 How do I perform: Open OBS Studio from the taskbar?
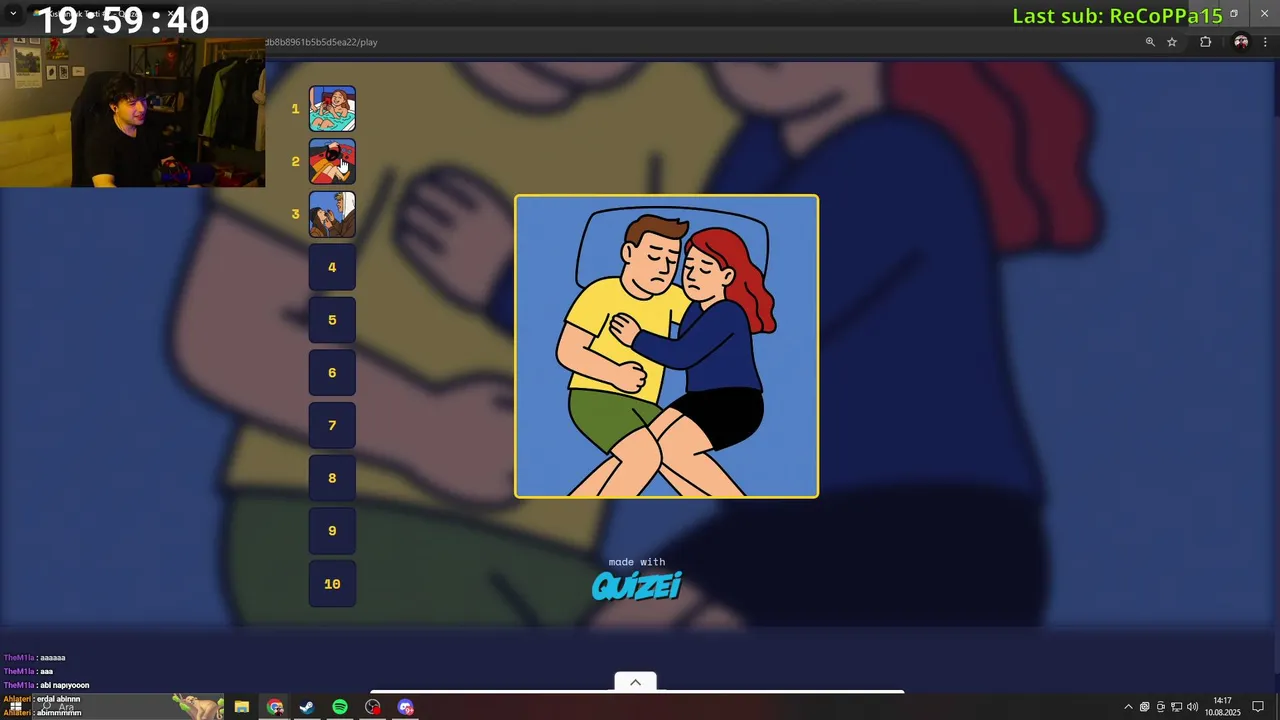(x=373, y=707)
